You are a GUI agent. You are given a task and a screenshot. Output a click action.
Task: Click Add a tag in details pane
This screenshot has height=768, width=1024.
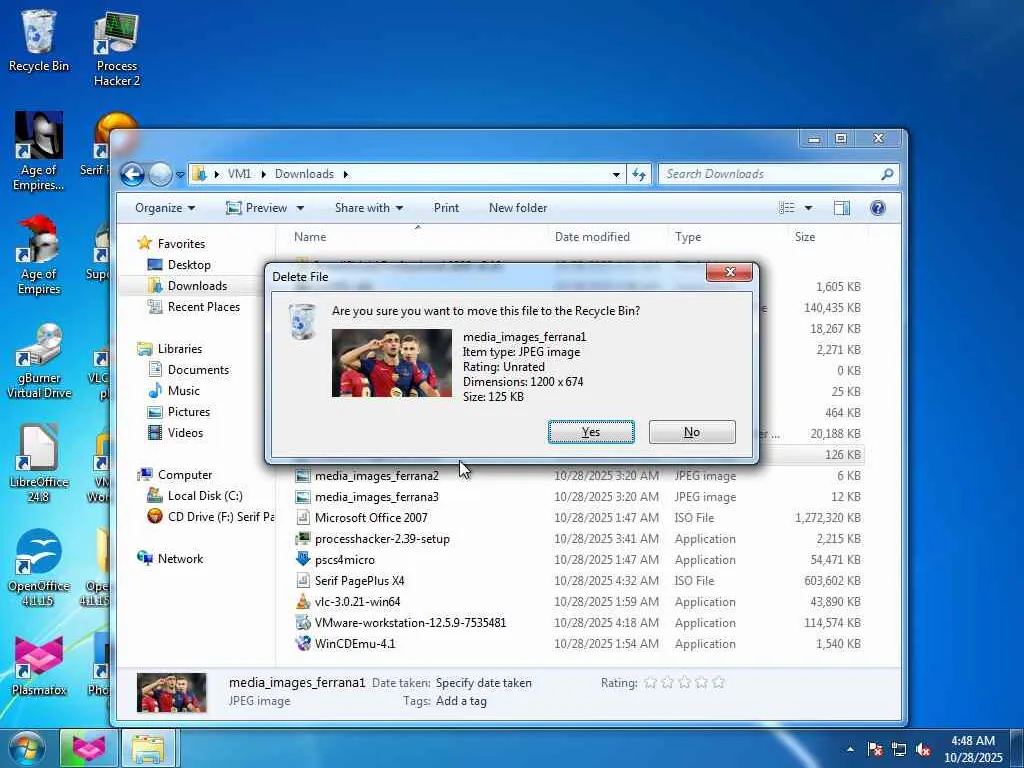coord(461,701)
